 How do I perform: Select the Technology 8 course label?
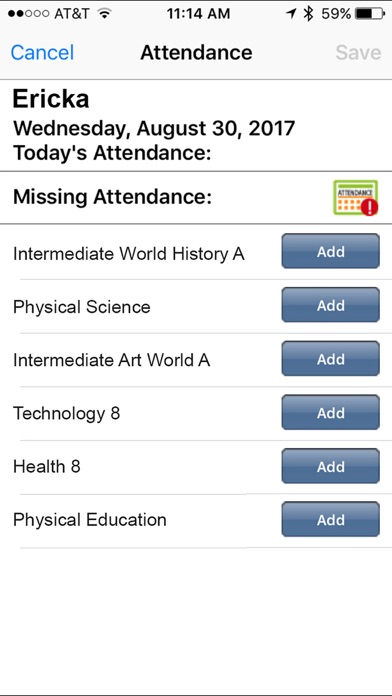67,414
